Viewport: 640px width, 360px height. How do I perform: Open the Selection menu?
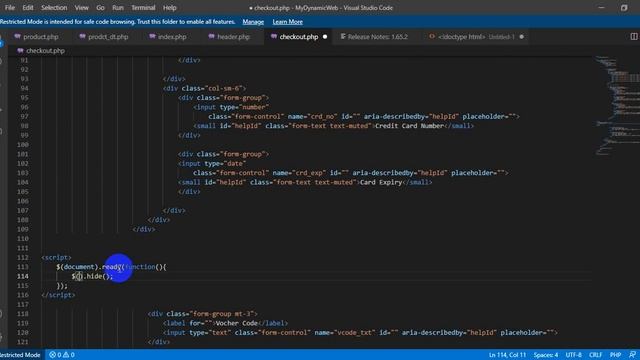[x=54, y=8]
